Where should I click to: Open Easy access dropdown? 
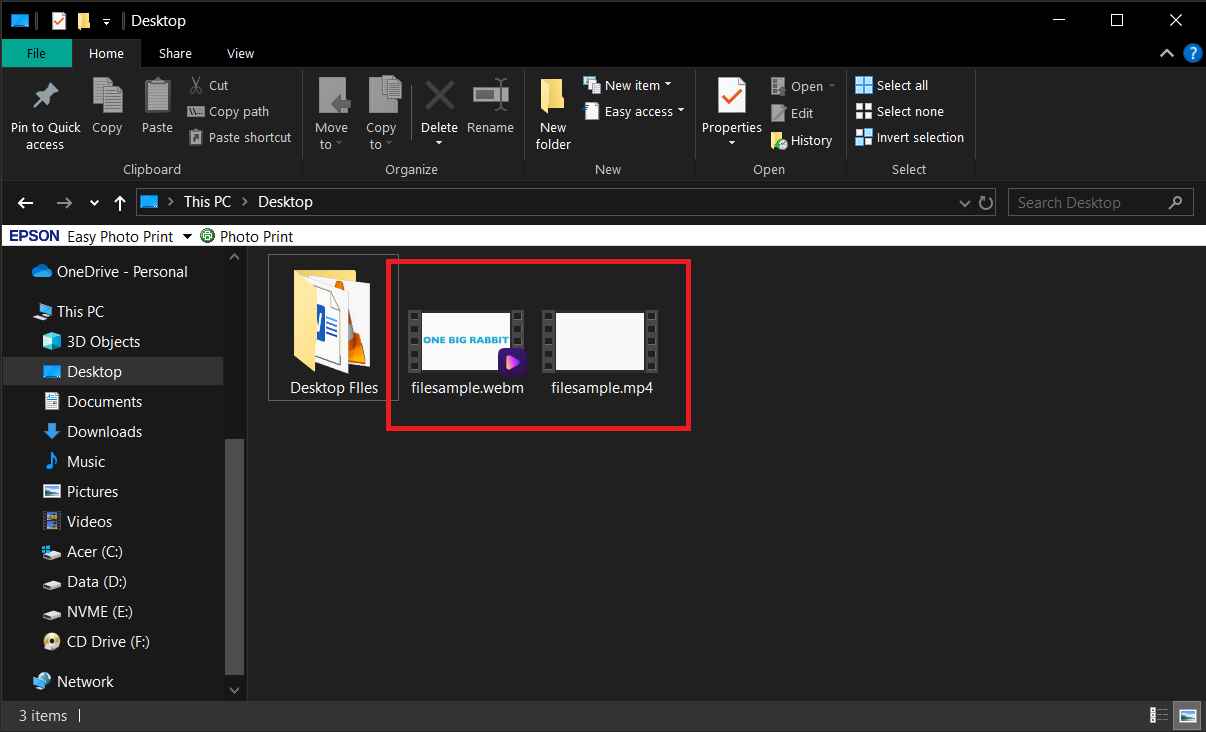click(634, 112)
